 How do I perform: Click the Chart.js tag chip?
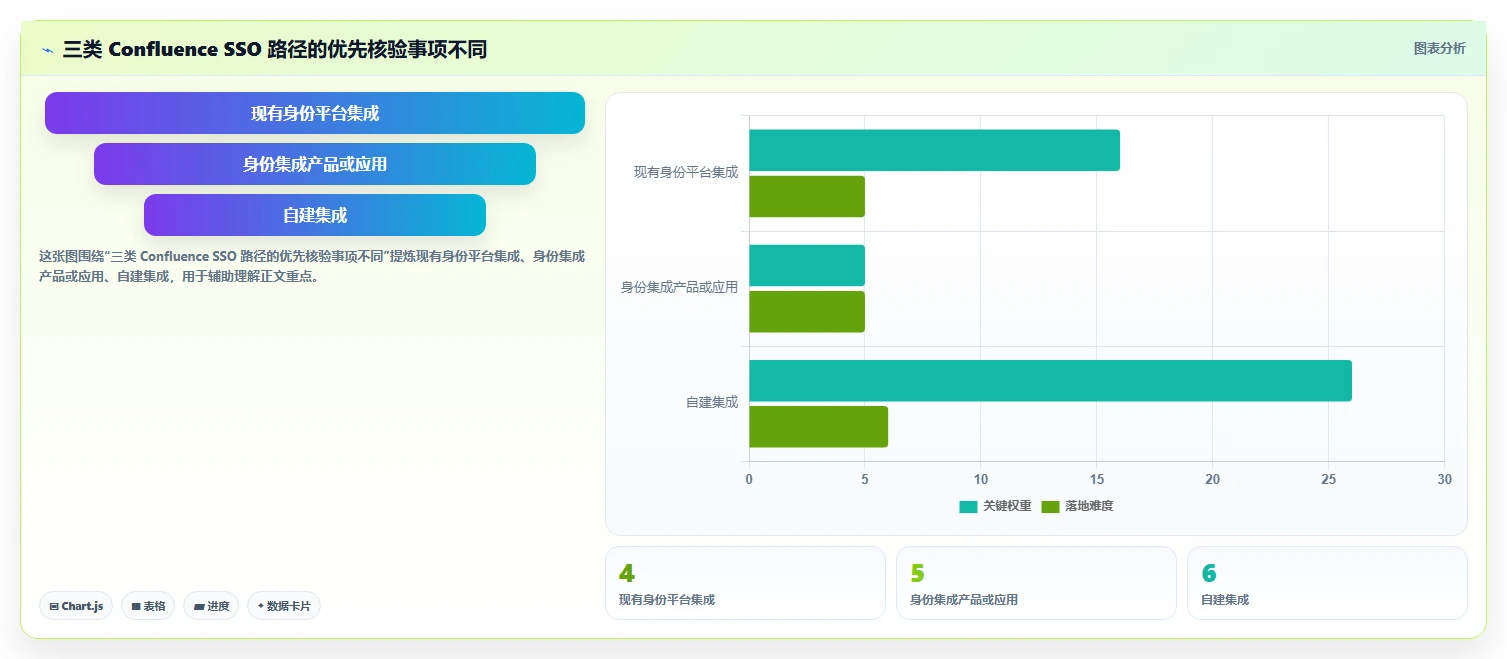pyautogui.click(x=76, y=606)
